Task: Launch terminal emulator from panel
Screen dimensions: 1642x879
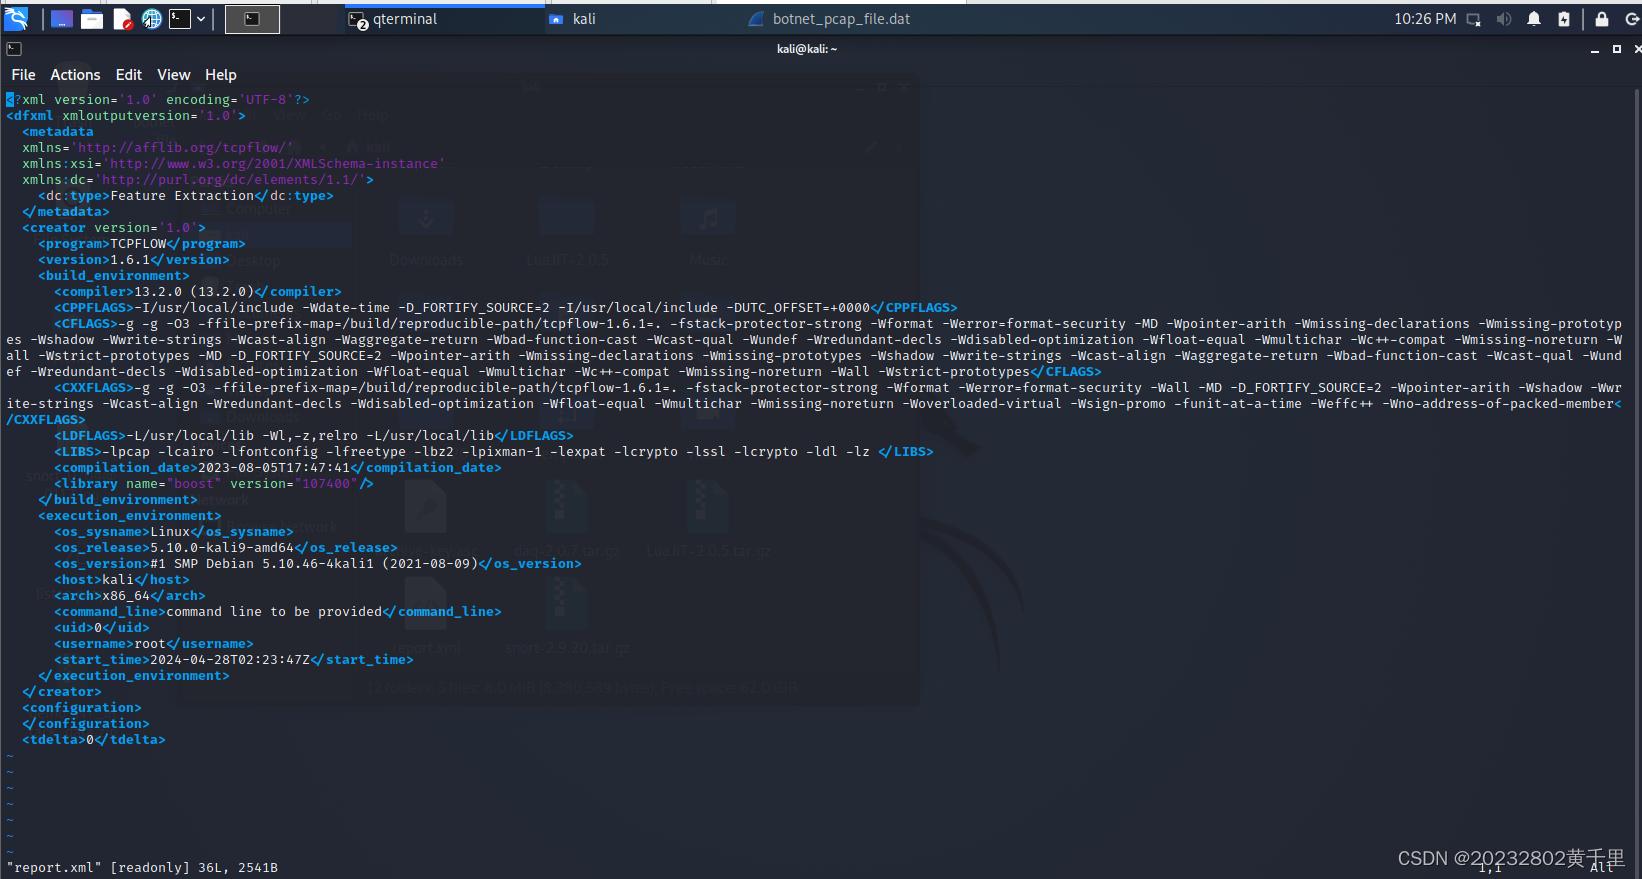Action: pyautogui.click(x=180, y=19)
